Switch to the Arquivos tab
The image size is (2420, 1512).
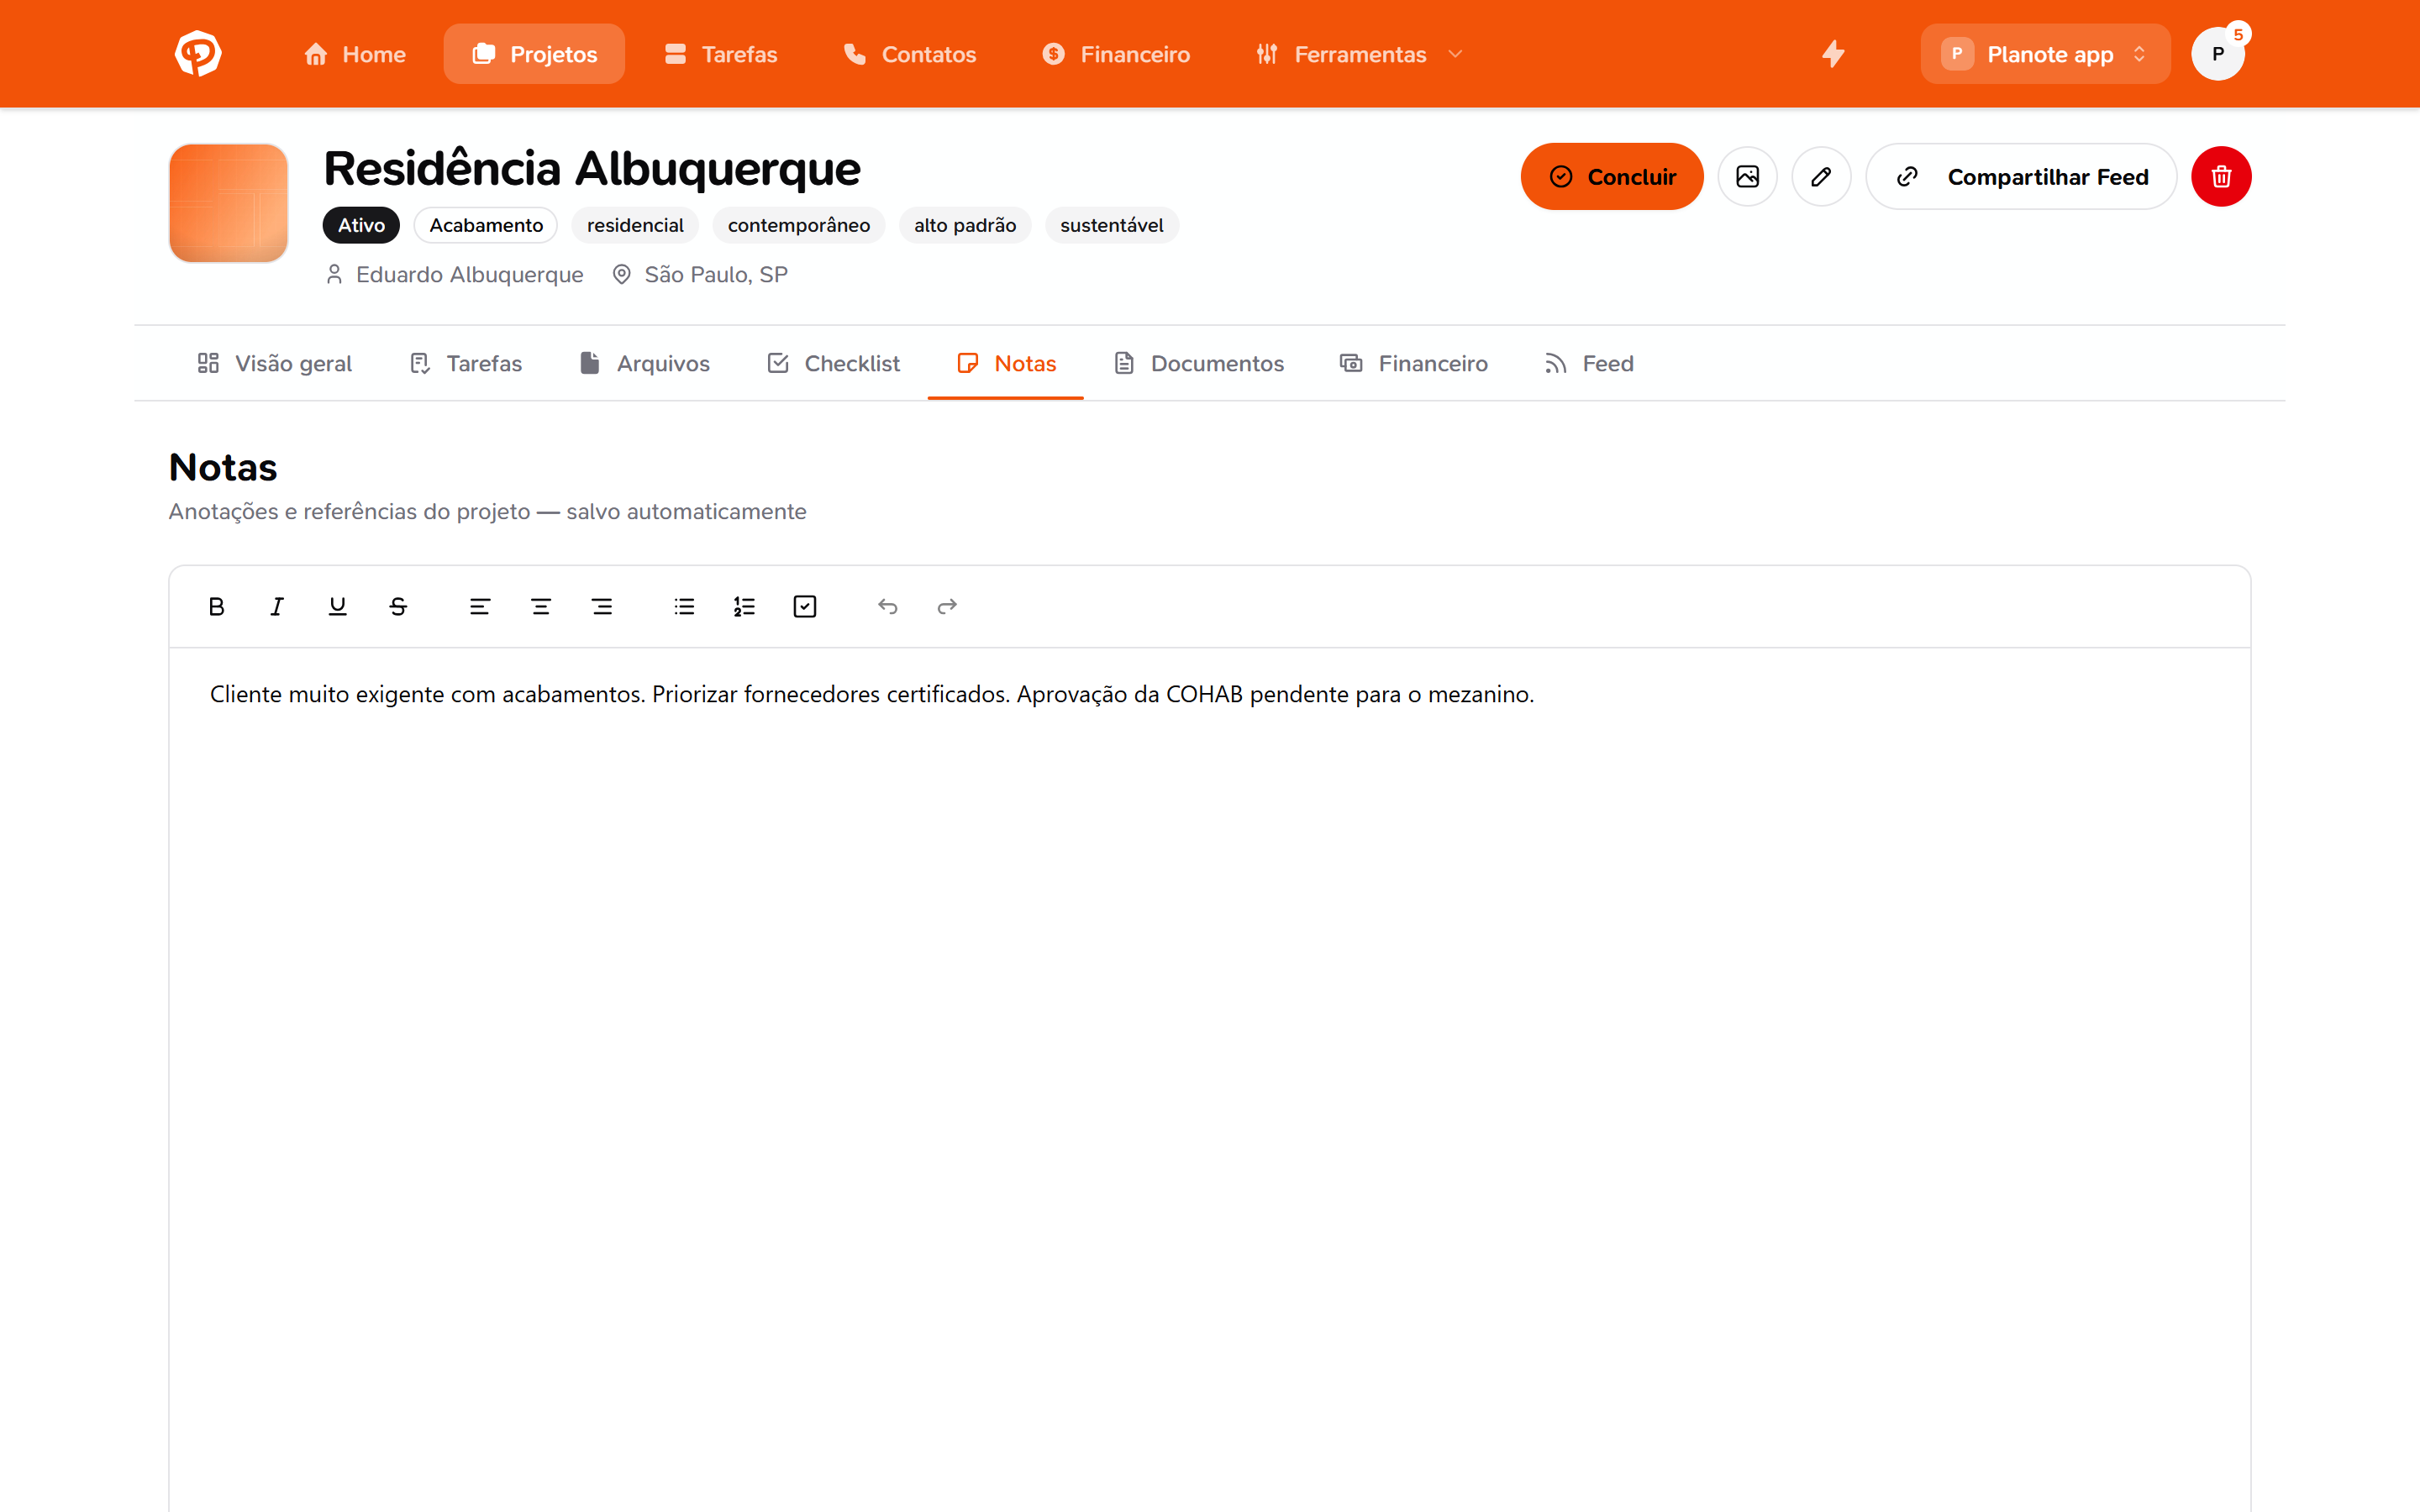click(645, 363)
